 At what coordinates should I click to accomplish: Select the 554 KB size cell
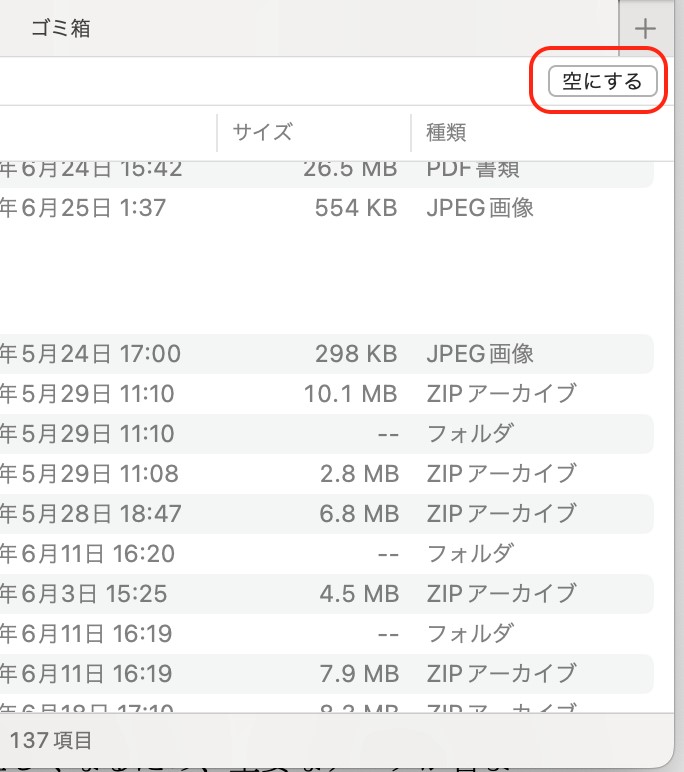[x=356, y=208]
